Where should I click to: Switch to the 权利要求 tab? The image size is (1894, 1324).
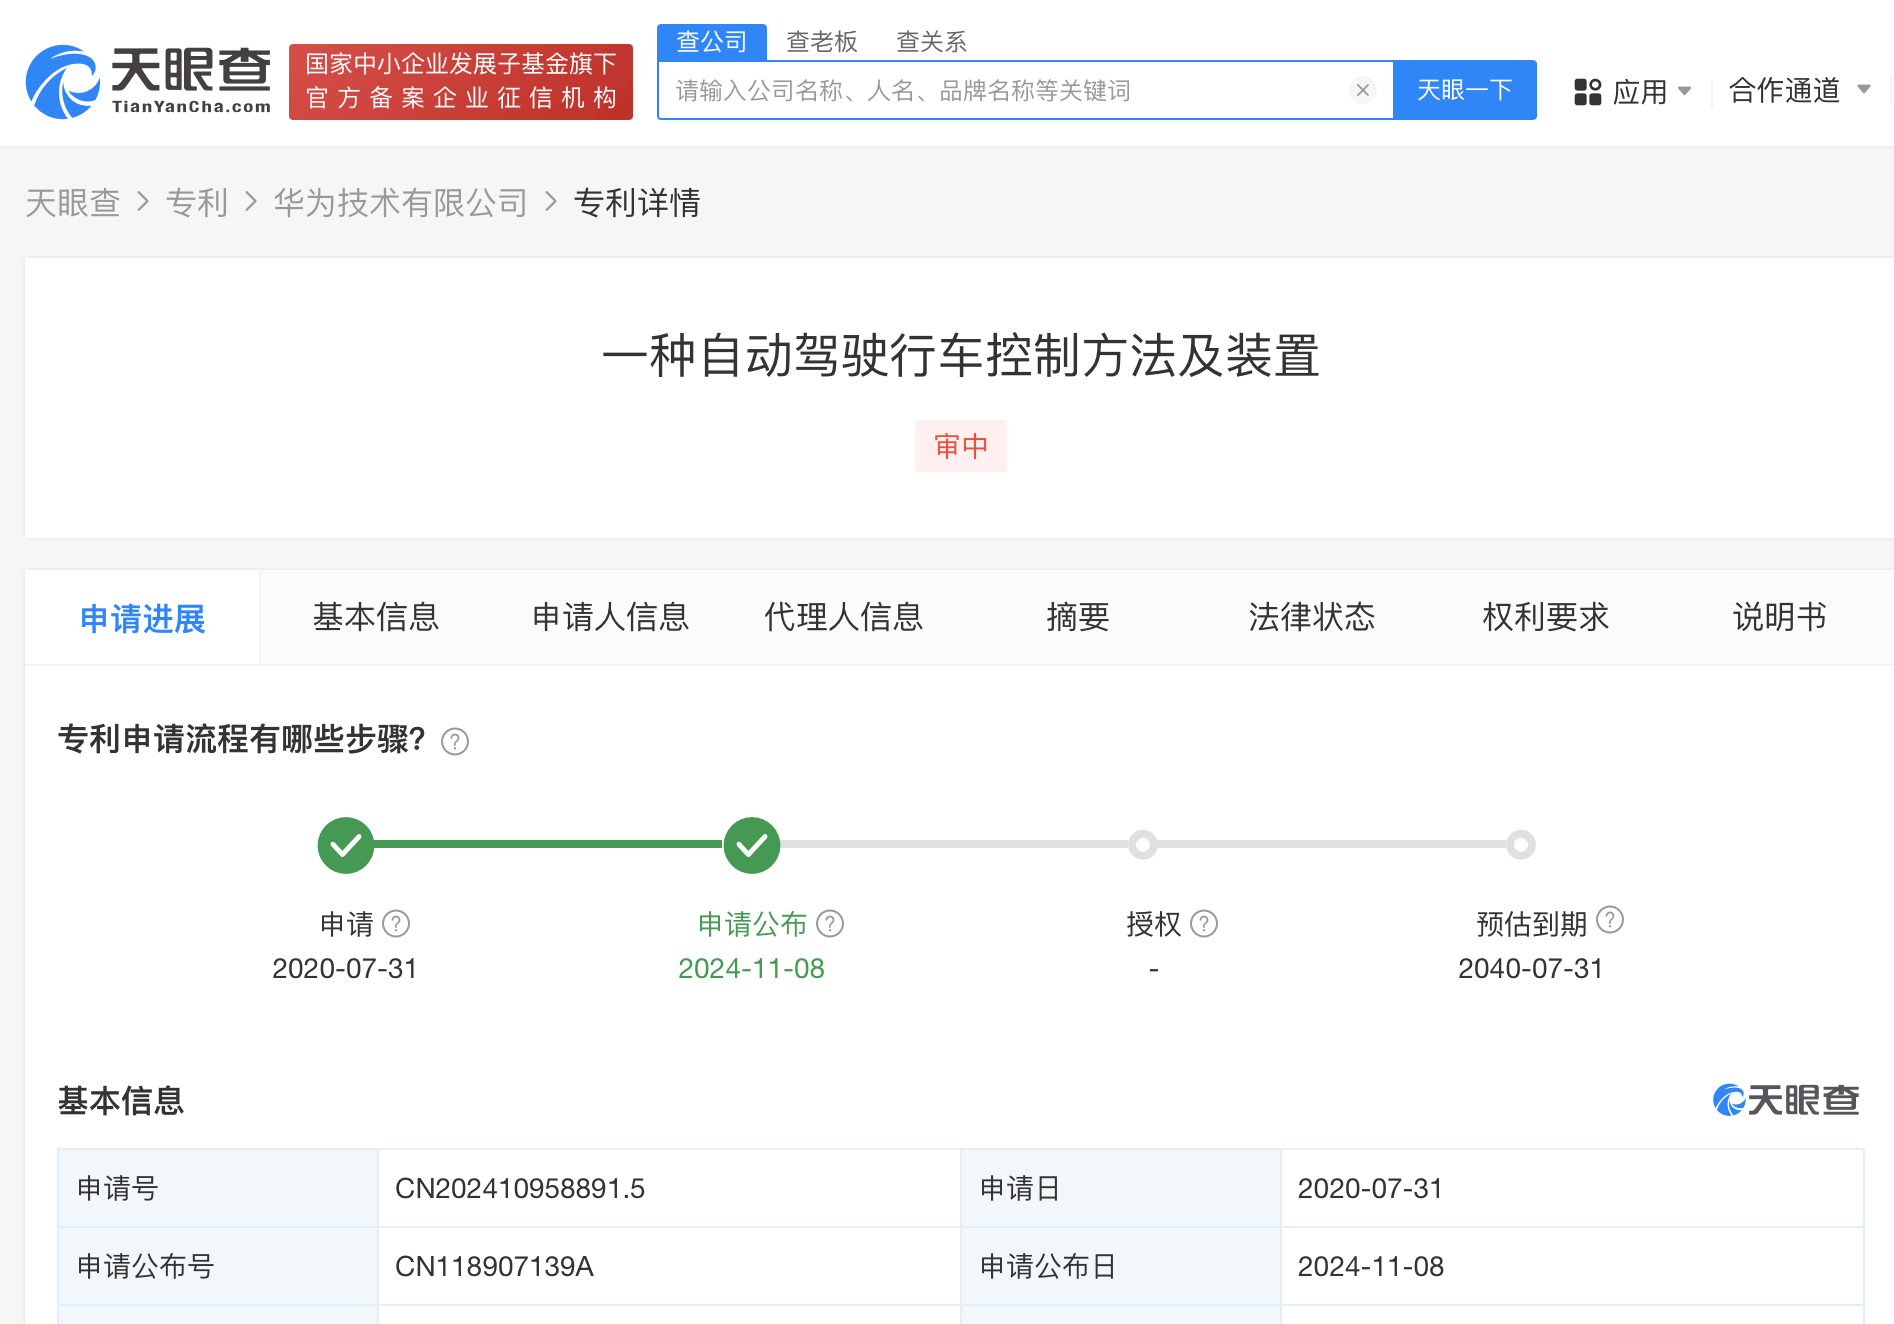(1546, 617)
